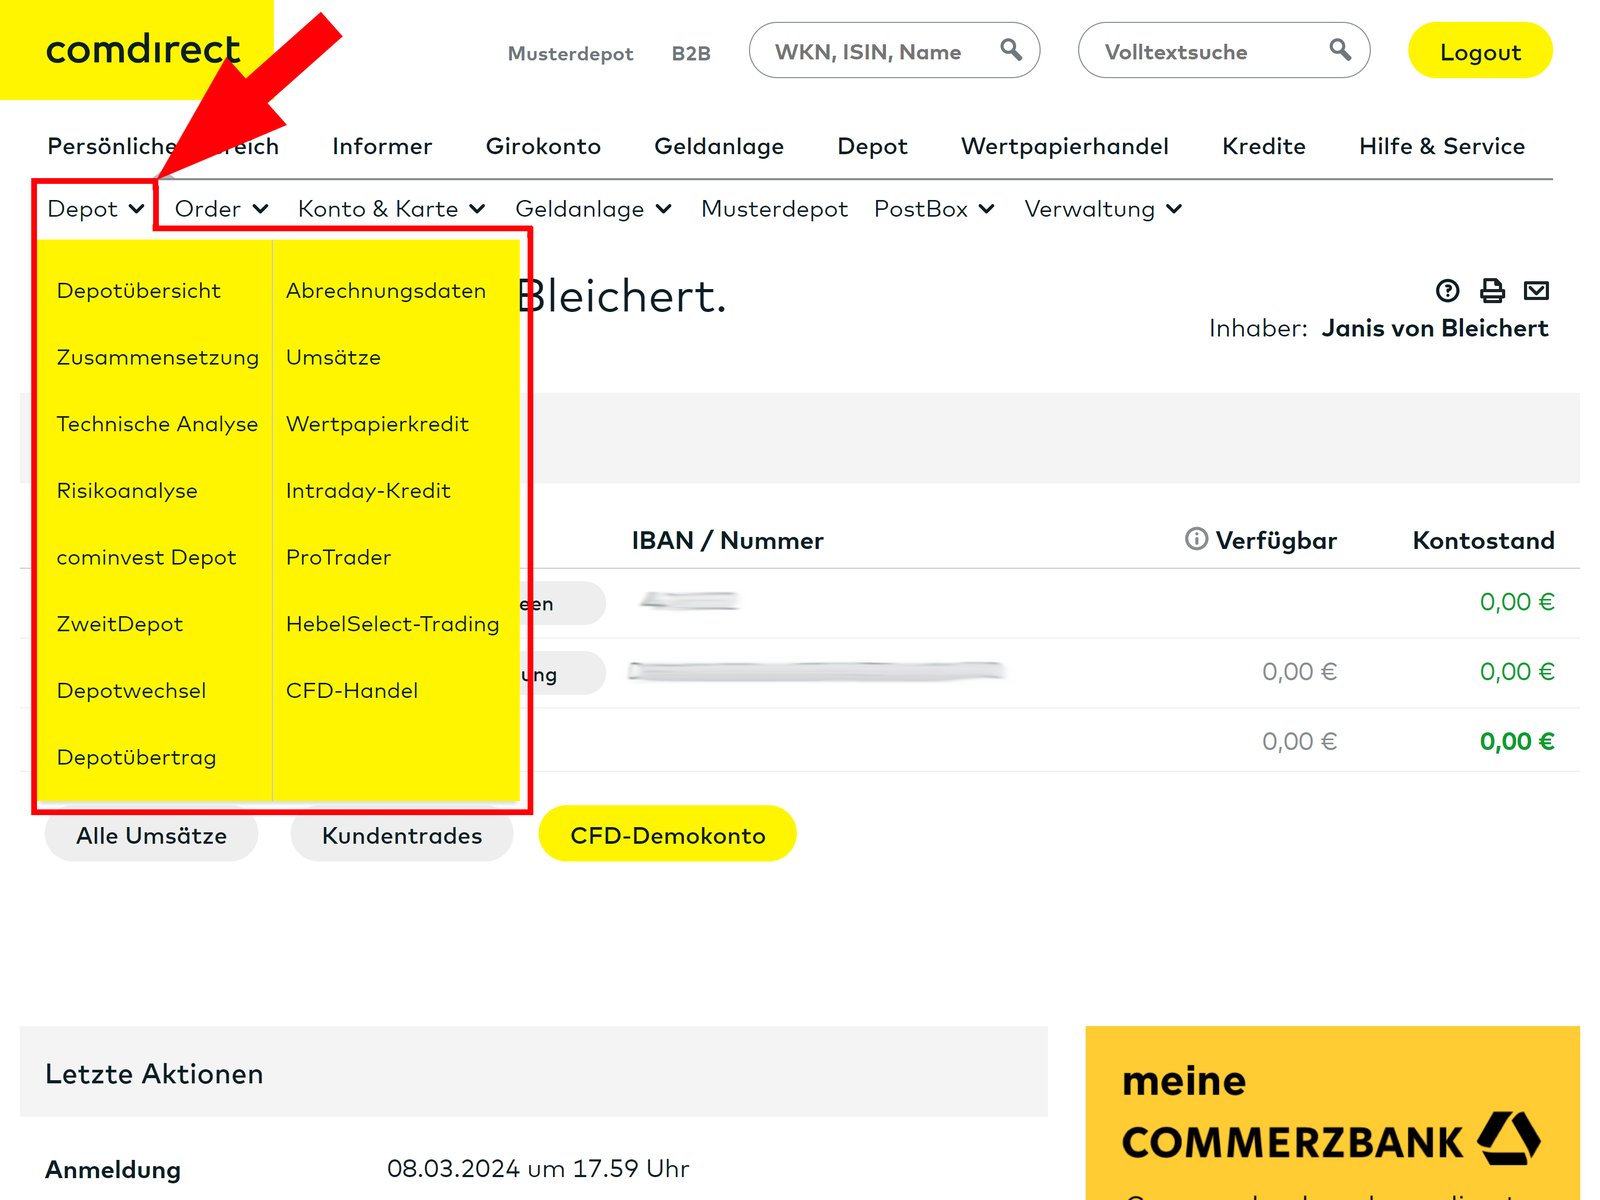Screen dimensions: 1600x1200
Task: Select Hilfe & Service from the navigation
Action: click(1441, 146)
